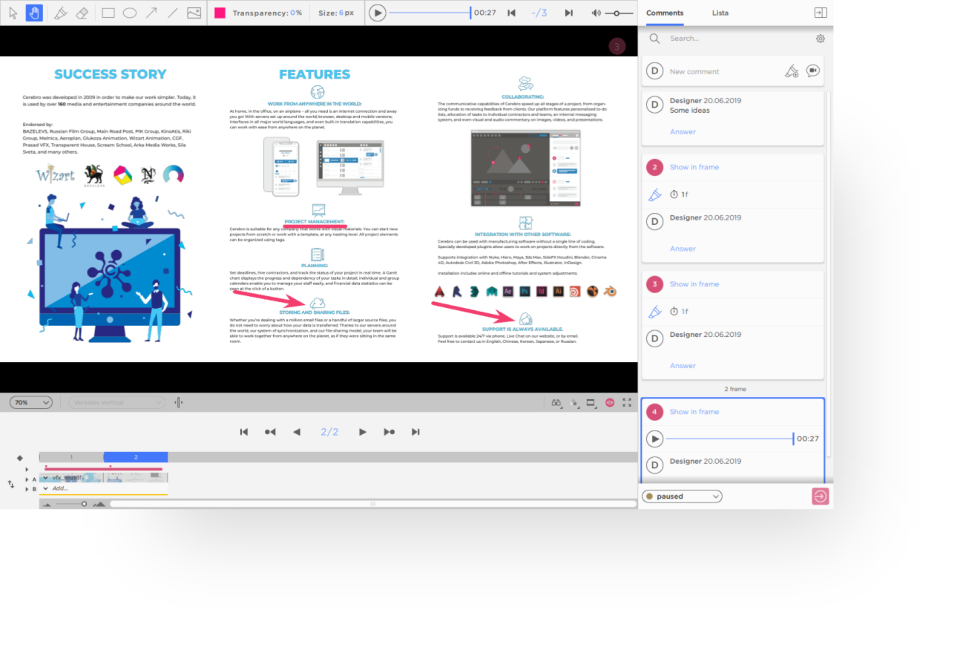Select the Rectangle drawing tool
960x649 pixels.
110,12
